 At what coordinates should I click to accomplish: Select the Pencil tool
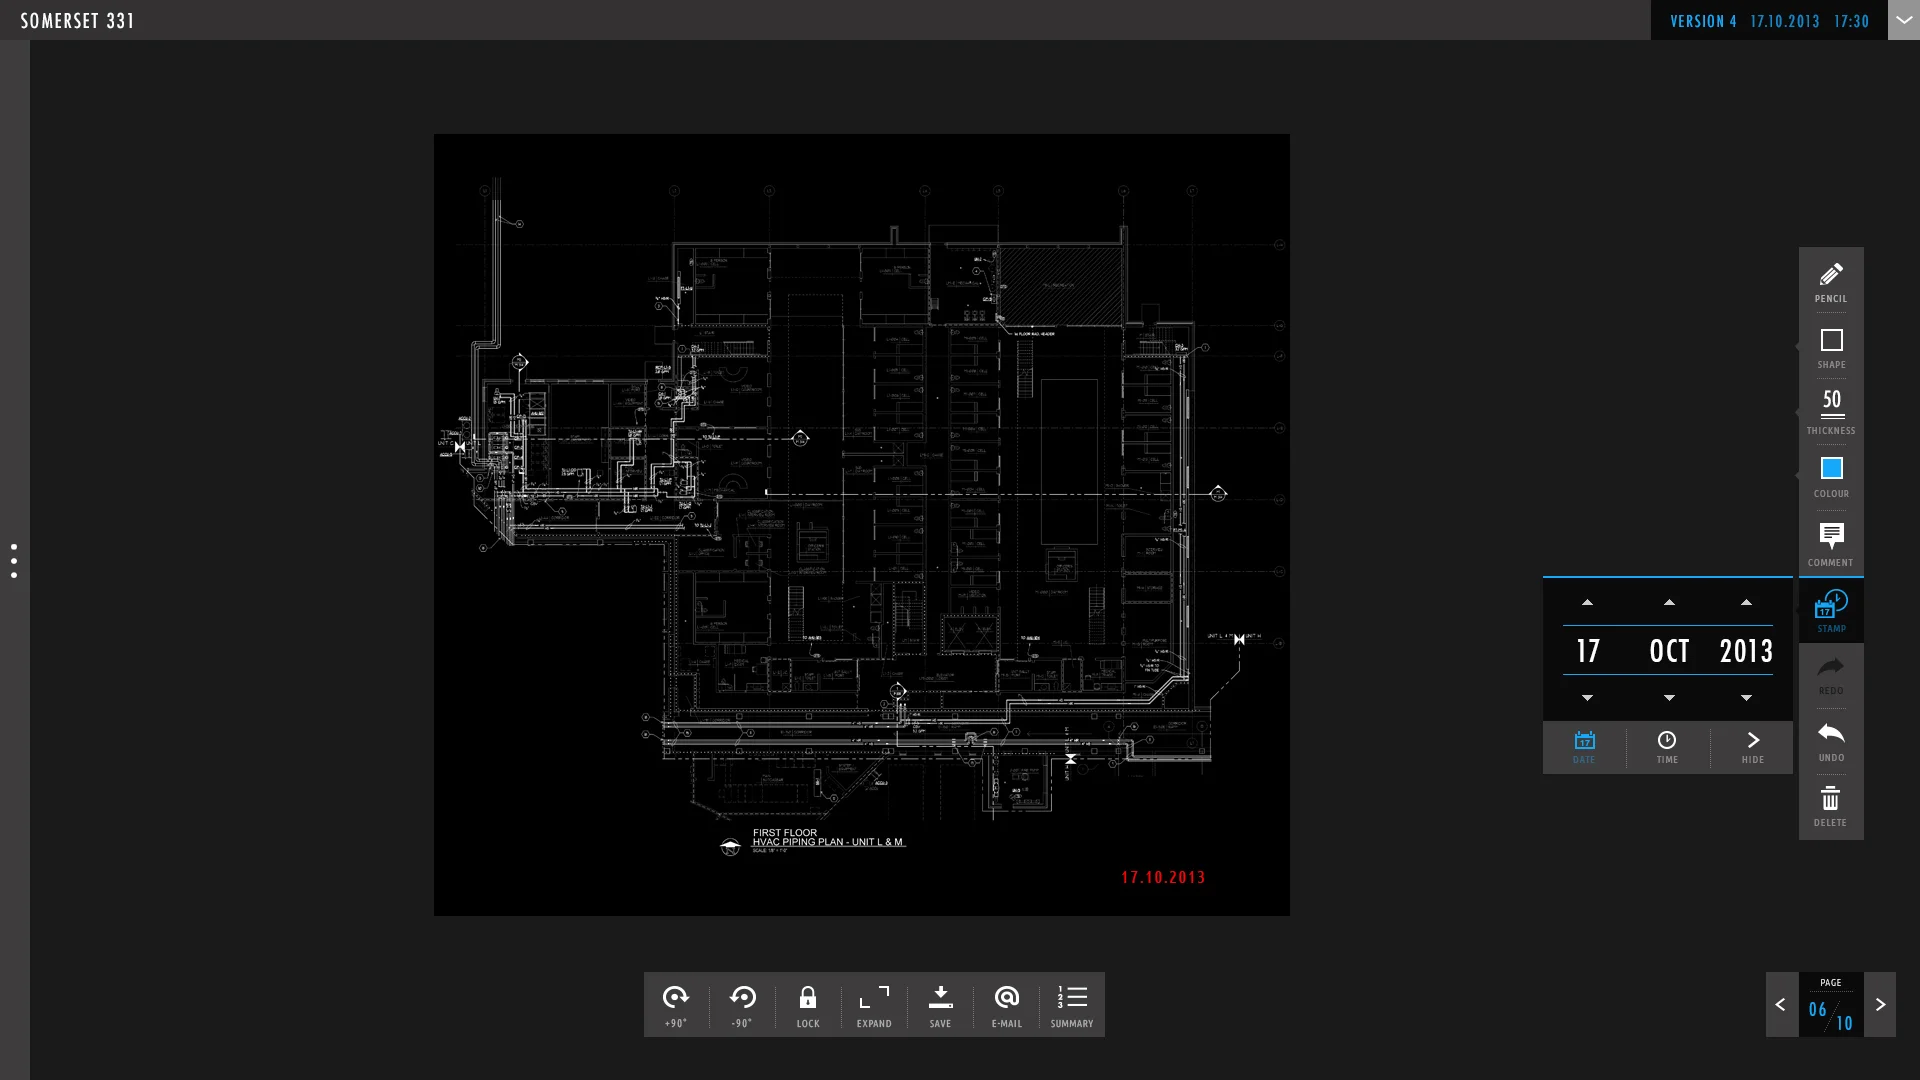tap(1831, 282)
